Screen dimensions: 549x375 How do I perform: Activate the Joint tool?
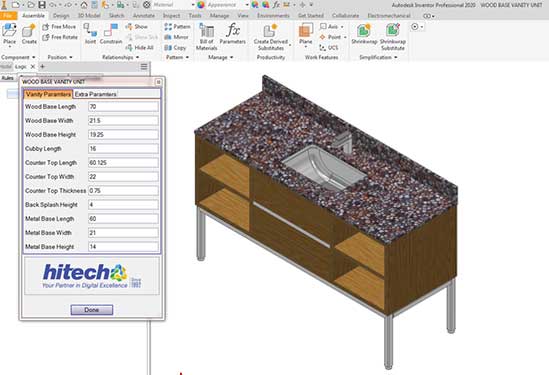pos(90,34)
